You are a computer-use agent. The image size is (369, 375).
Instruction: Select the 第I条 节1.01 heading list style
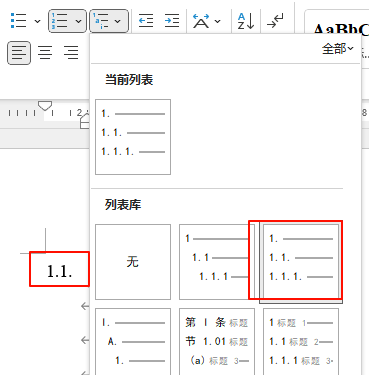[217, 342]
